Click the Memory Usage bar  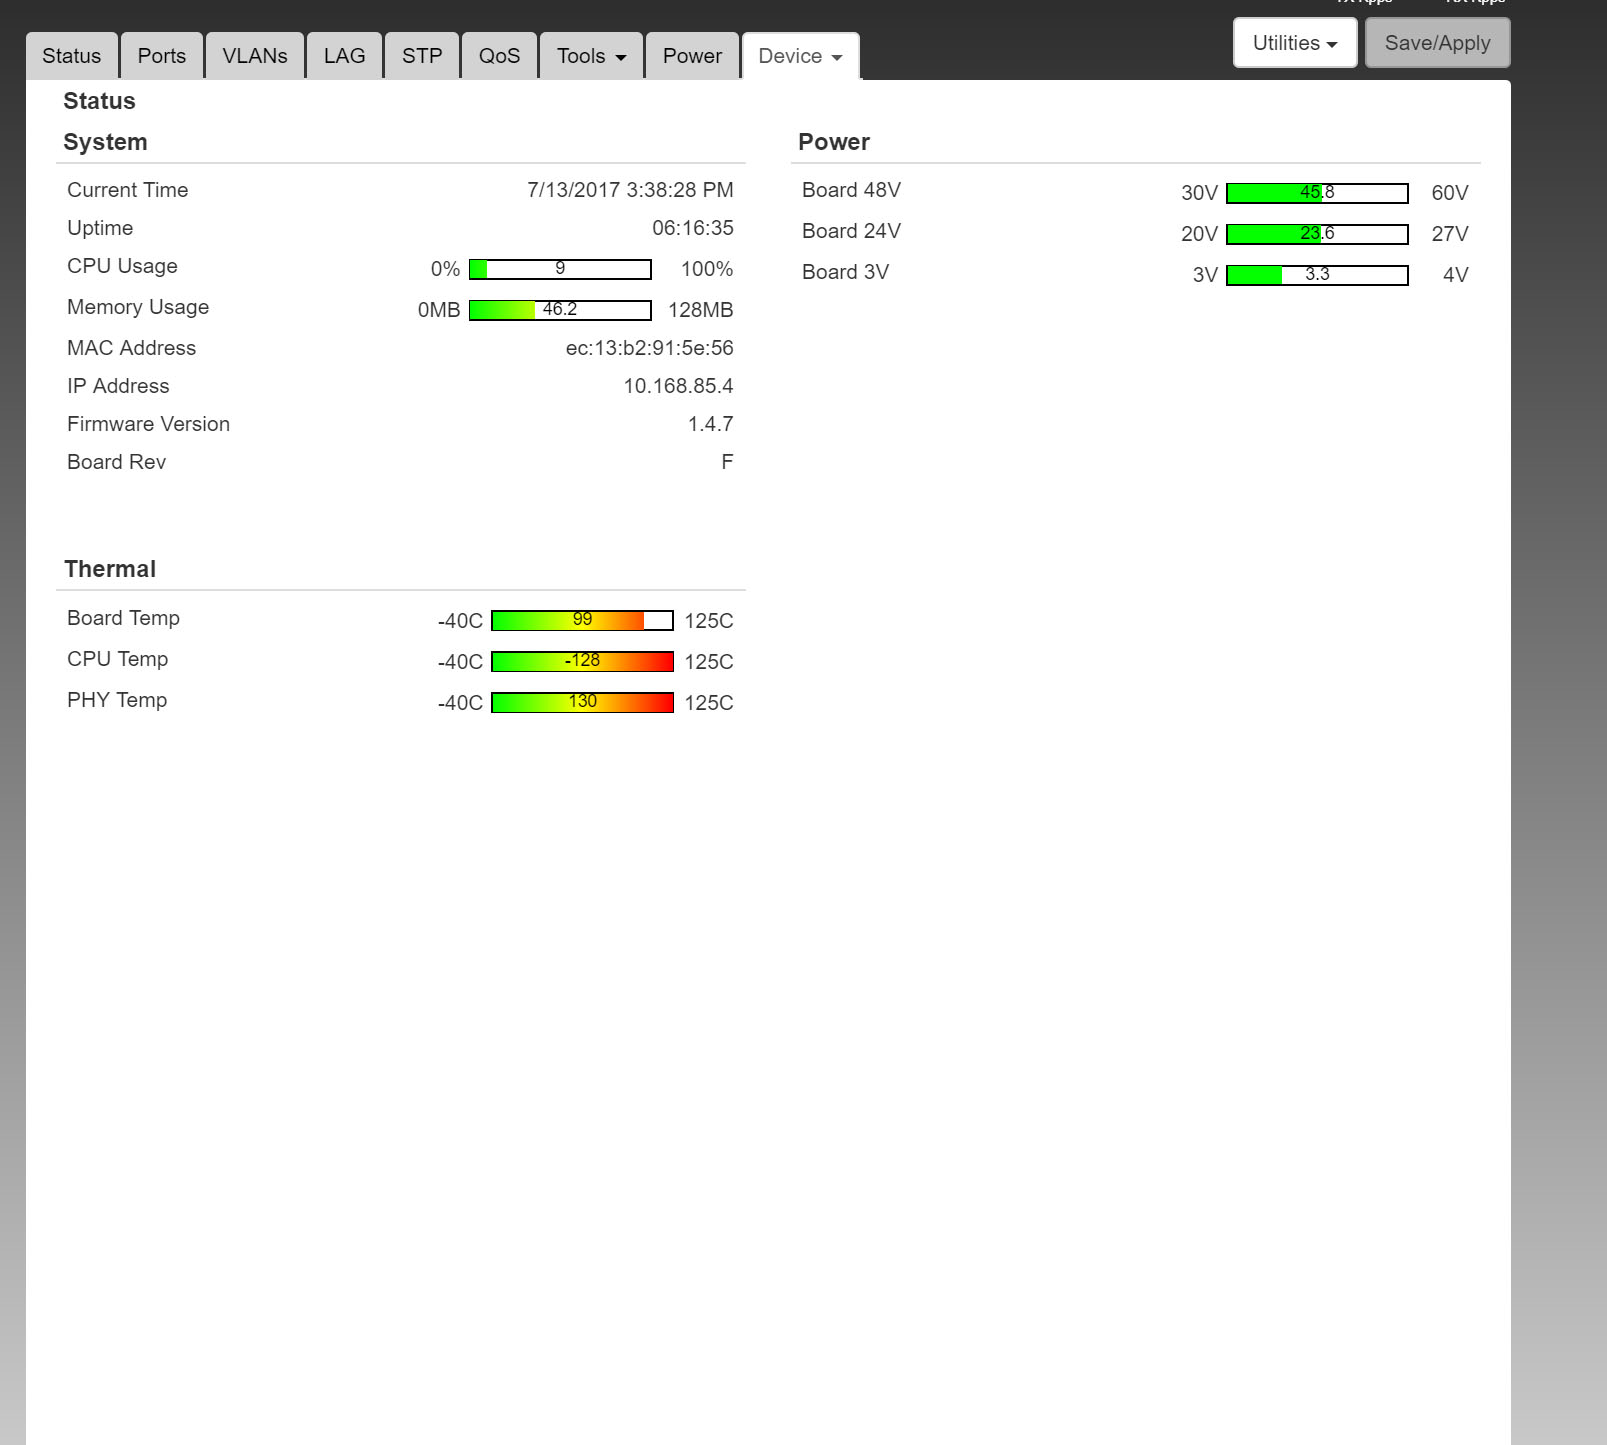pos(560,310)
